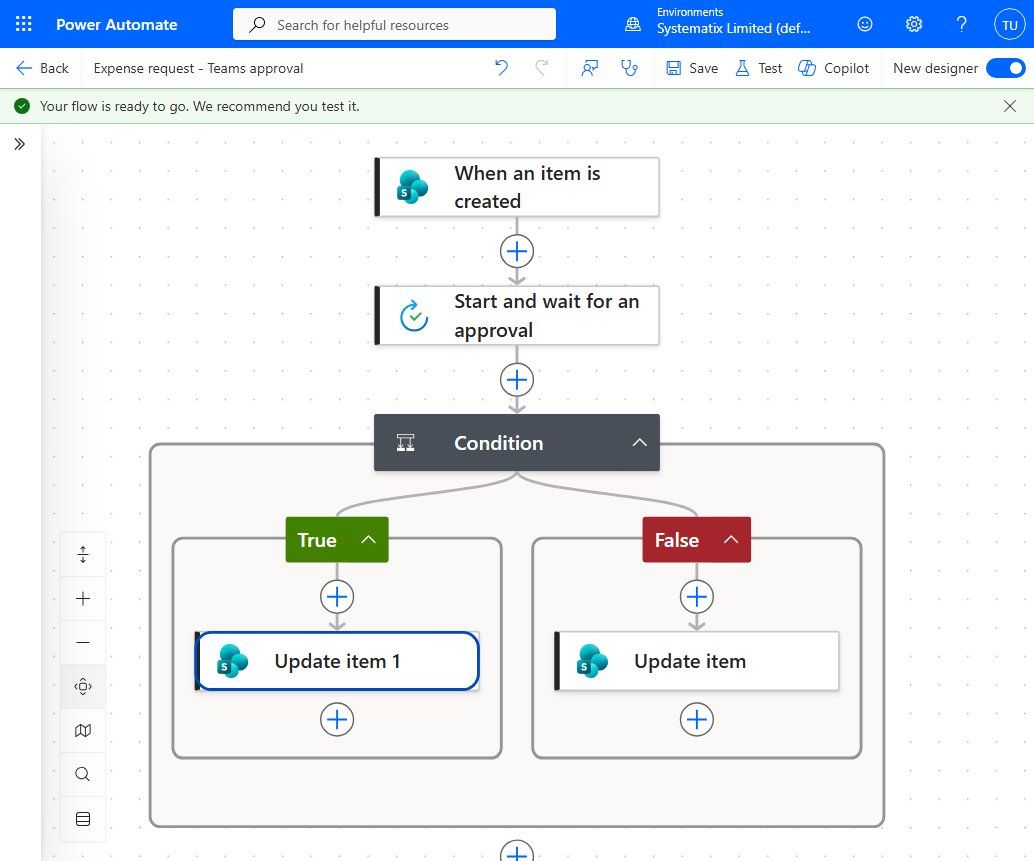Collapse the False branch chevron
The width and height of the screenshot is (1034, 861).
(731, 539)
